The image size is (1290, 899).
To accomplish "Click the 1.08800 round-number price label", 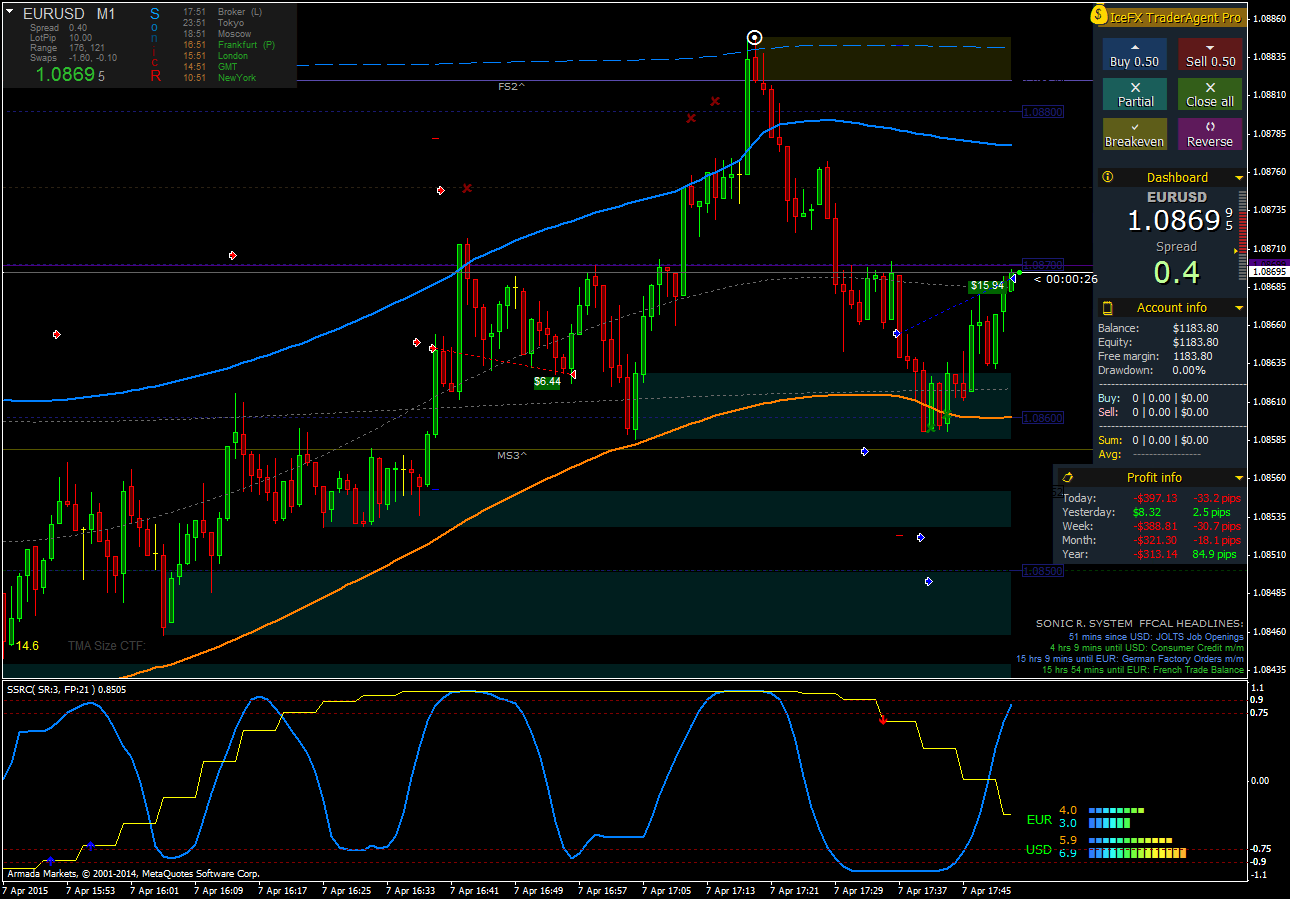I will 1042,113.
